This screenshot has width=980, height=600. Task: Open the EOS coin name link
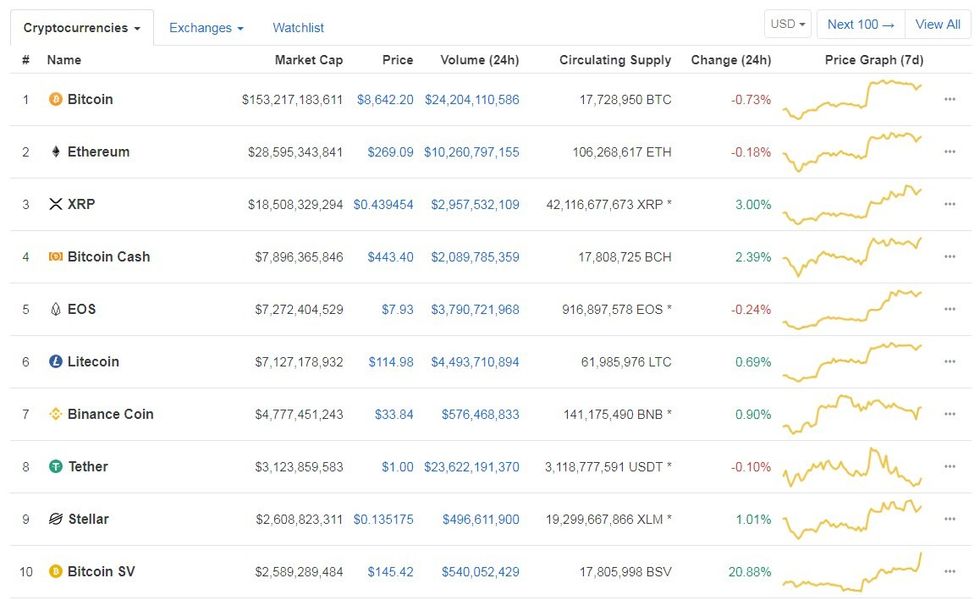pos(81,309)
